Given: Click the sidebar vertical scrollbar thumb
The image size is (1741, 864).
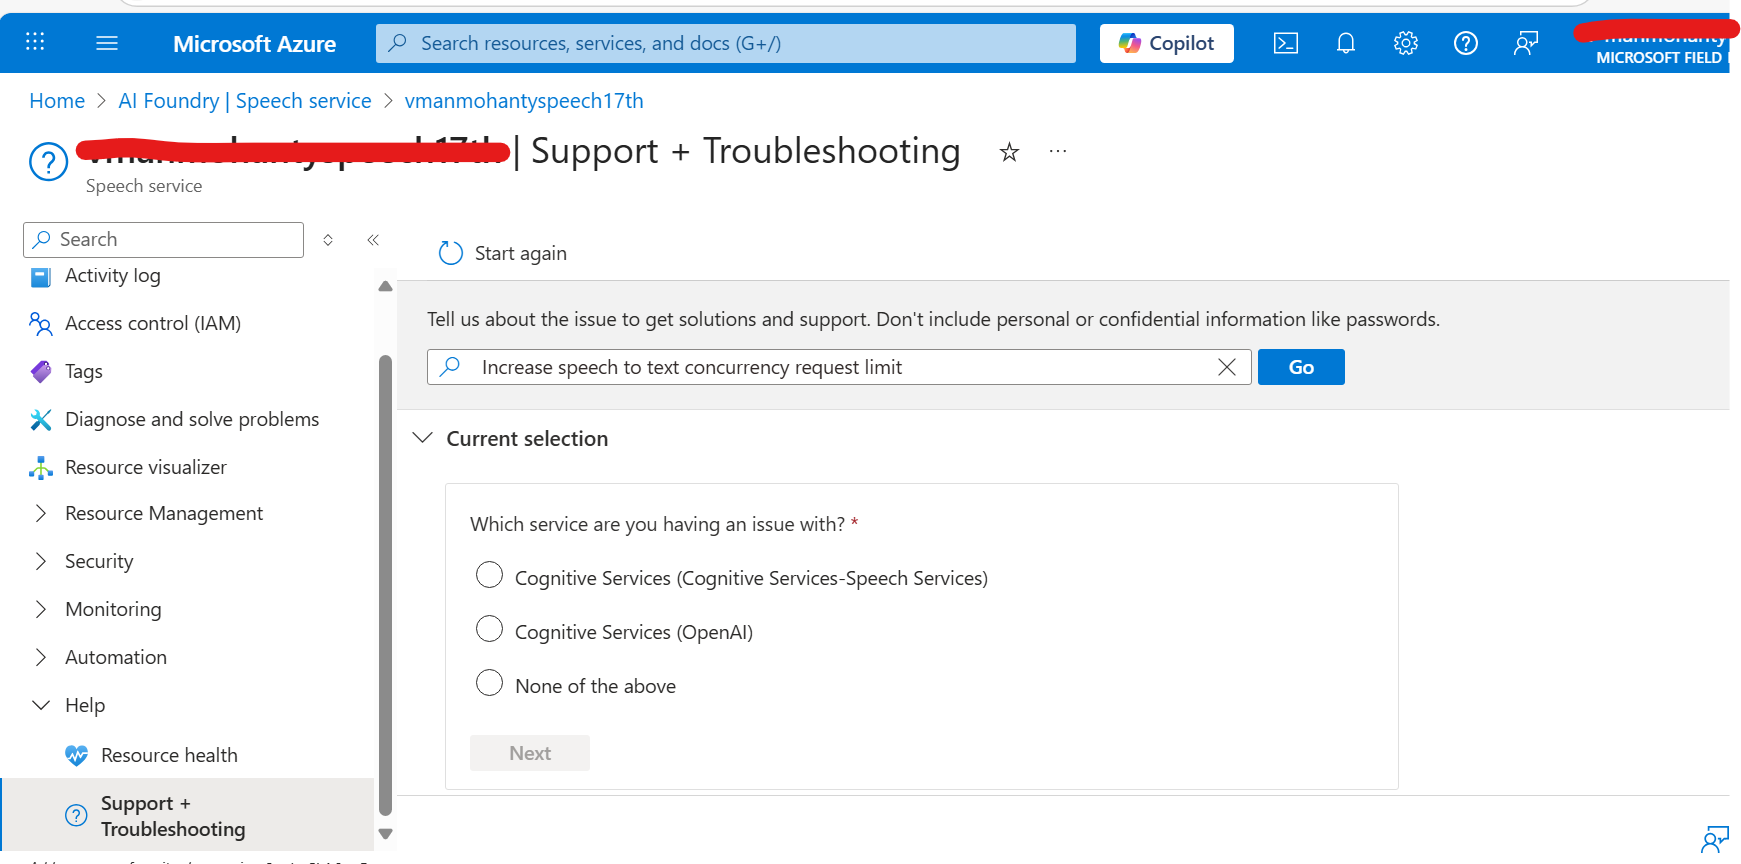Looking at the screenshot, I should coord(386,586).
